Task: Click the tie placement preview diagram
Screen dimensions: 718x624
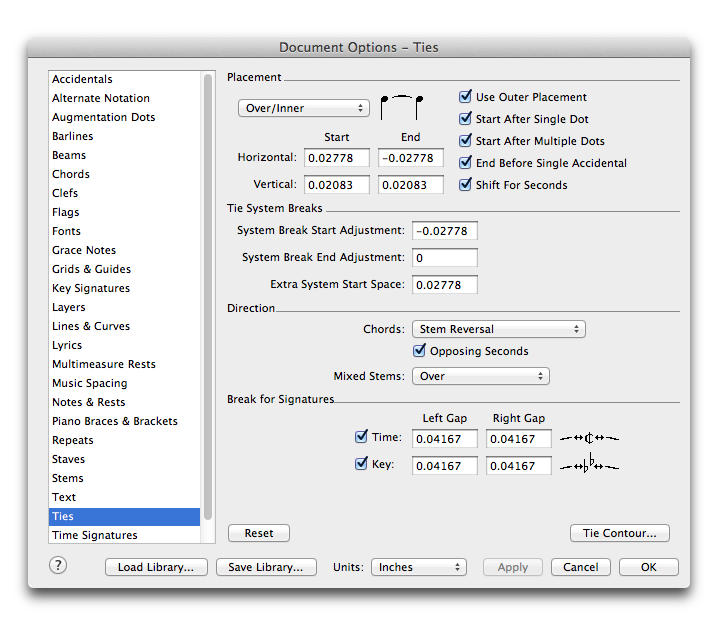Action: (x=402, y=108)
